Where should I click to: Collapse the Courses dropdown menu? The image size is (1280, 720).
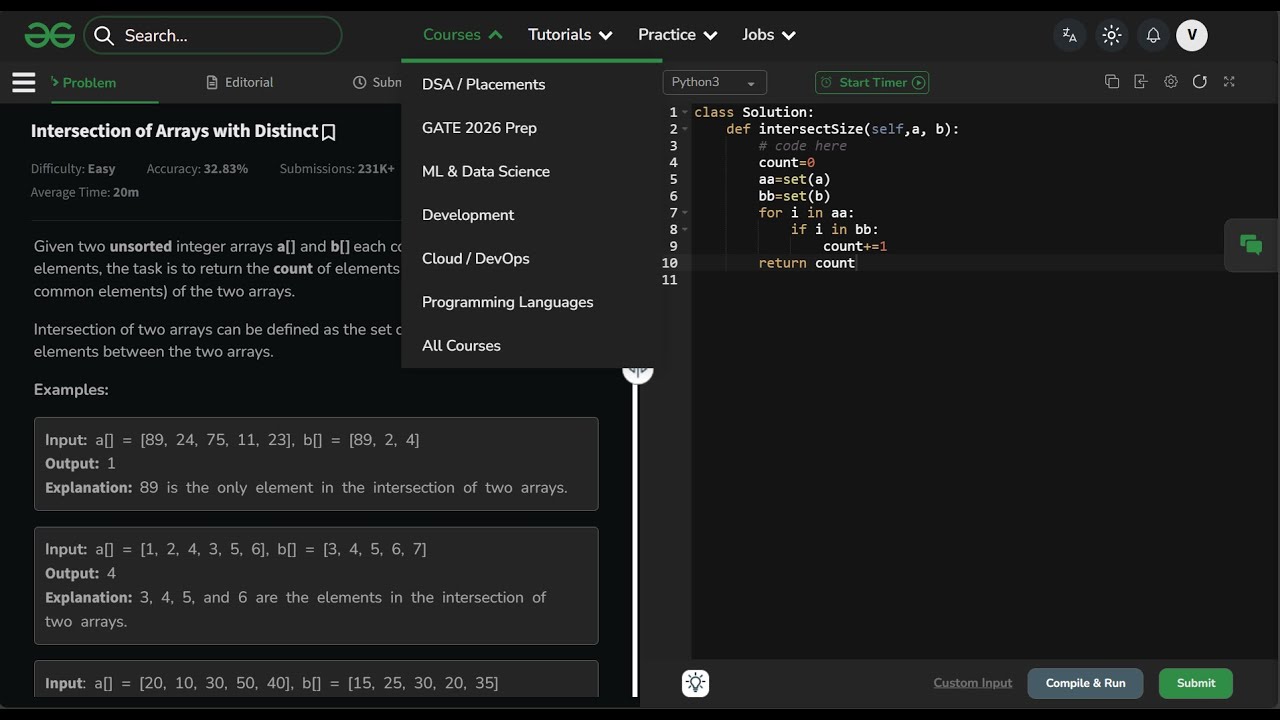coord(462,35)
